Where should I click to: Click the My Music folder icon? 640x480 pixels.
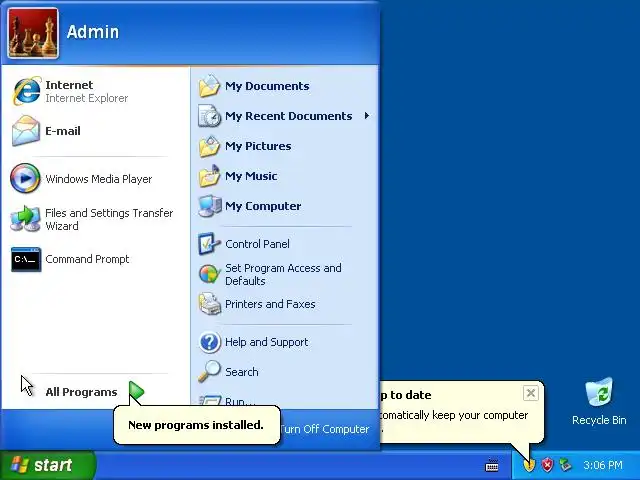[209, 176]
